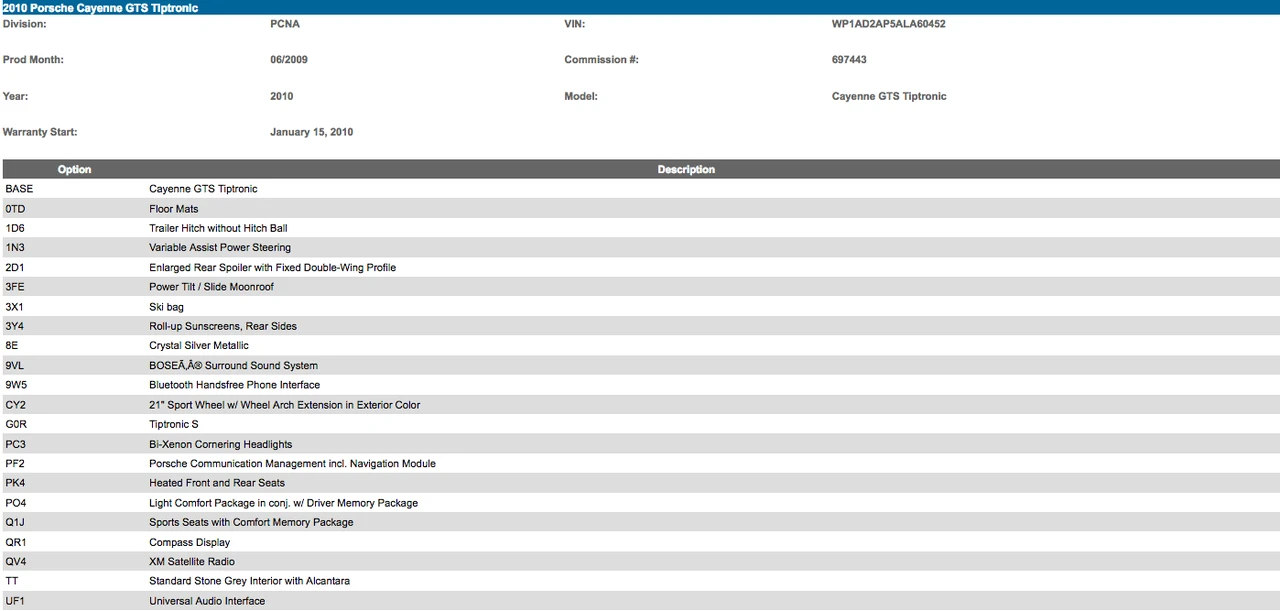Click option code CY2
1280x611 pixels.
coord(16,405)
